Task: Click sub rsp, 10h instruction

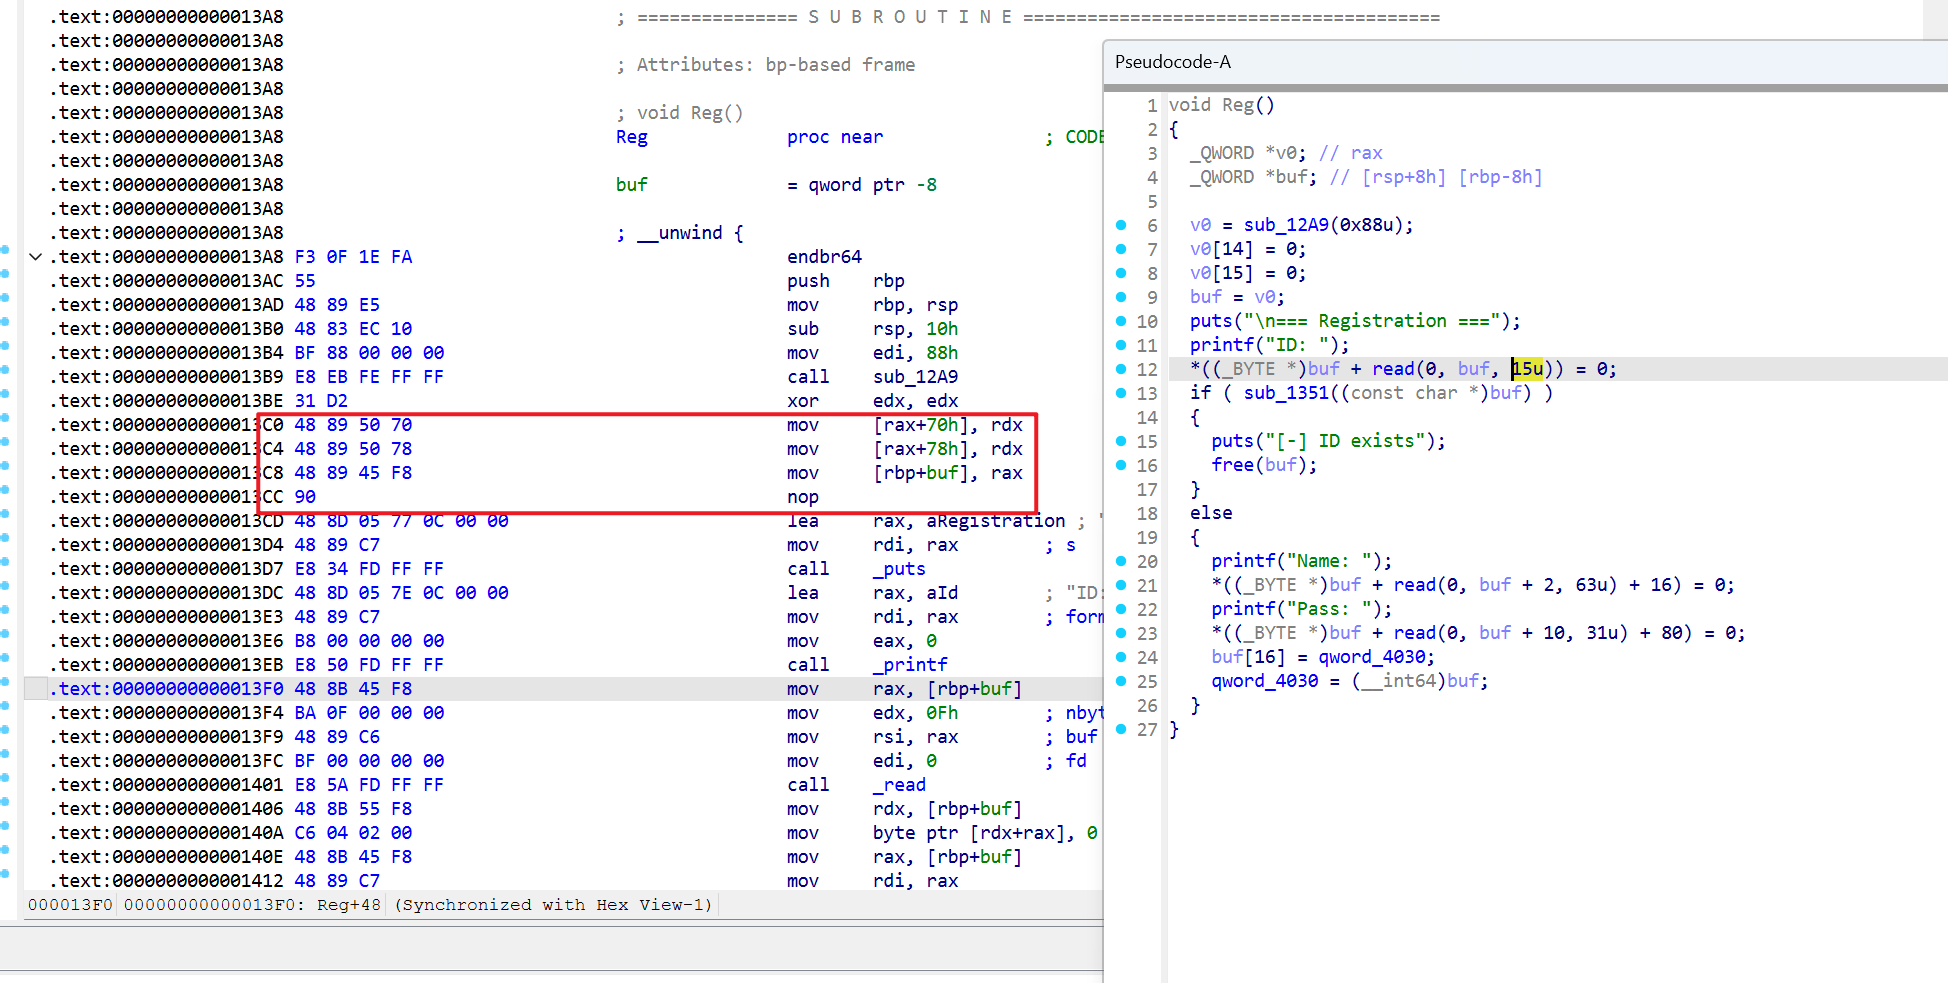Action: click(872, 329)
